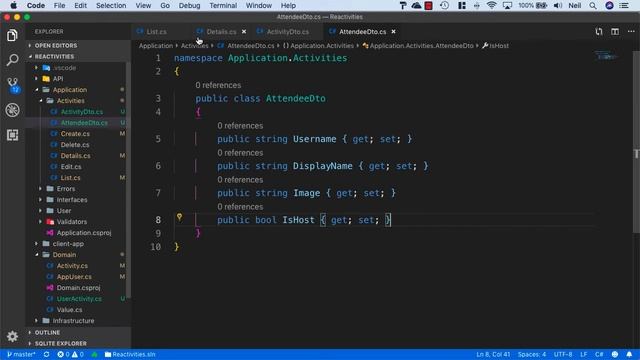Open Application.csproj in the explorer
The image size is (640, 360).
pyautogui.click(x=84, y=233)
